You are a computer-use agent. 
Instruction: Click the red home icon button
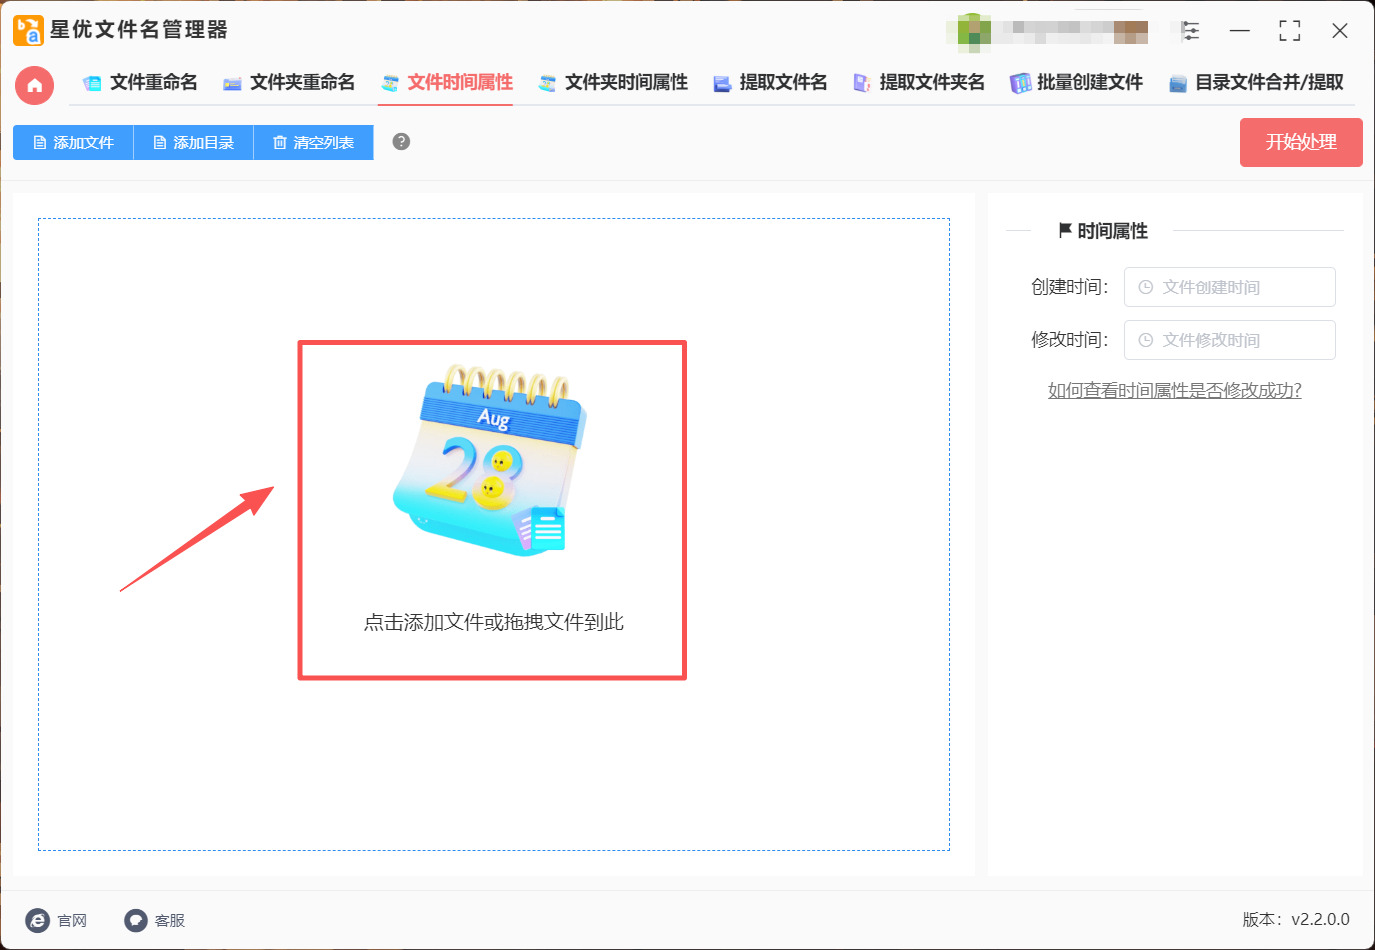(x=34, y=85)
